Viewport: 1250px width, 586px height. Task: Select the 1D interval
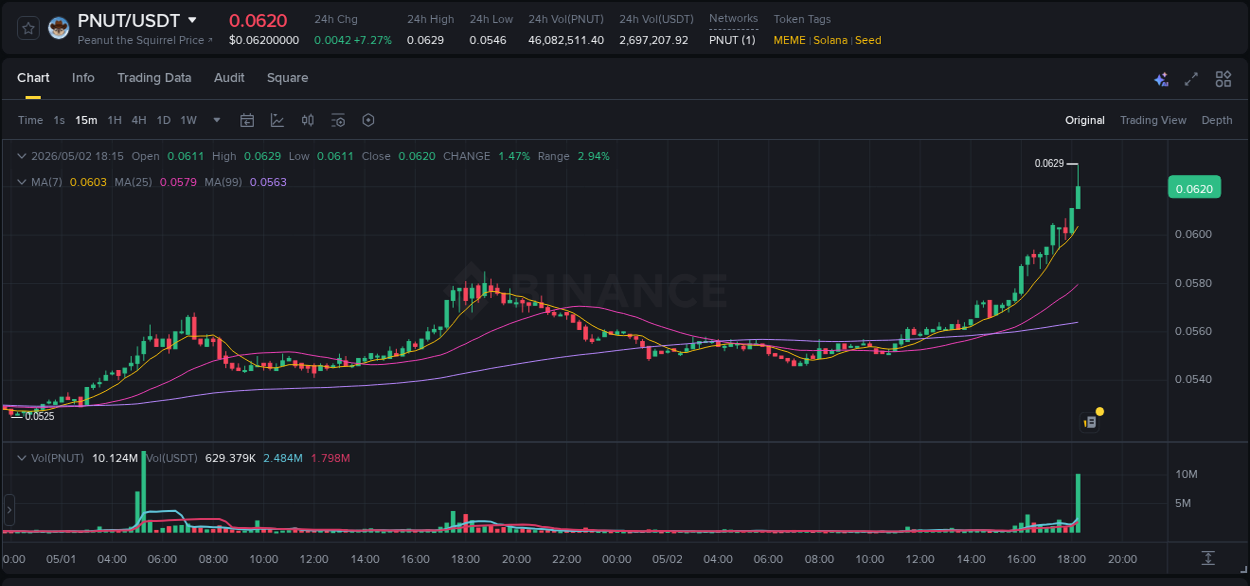pos(163,120)
